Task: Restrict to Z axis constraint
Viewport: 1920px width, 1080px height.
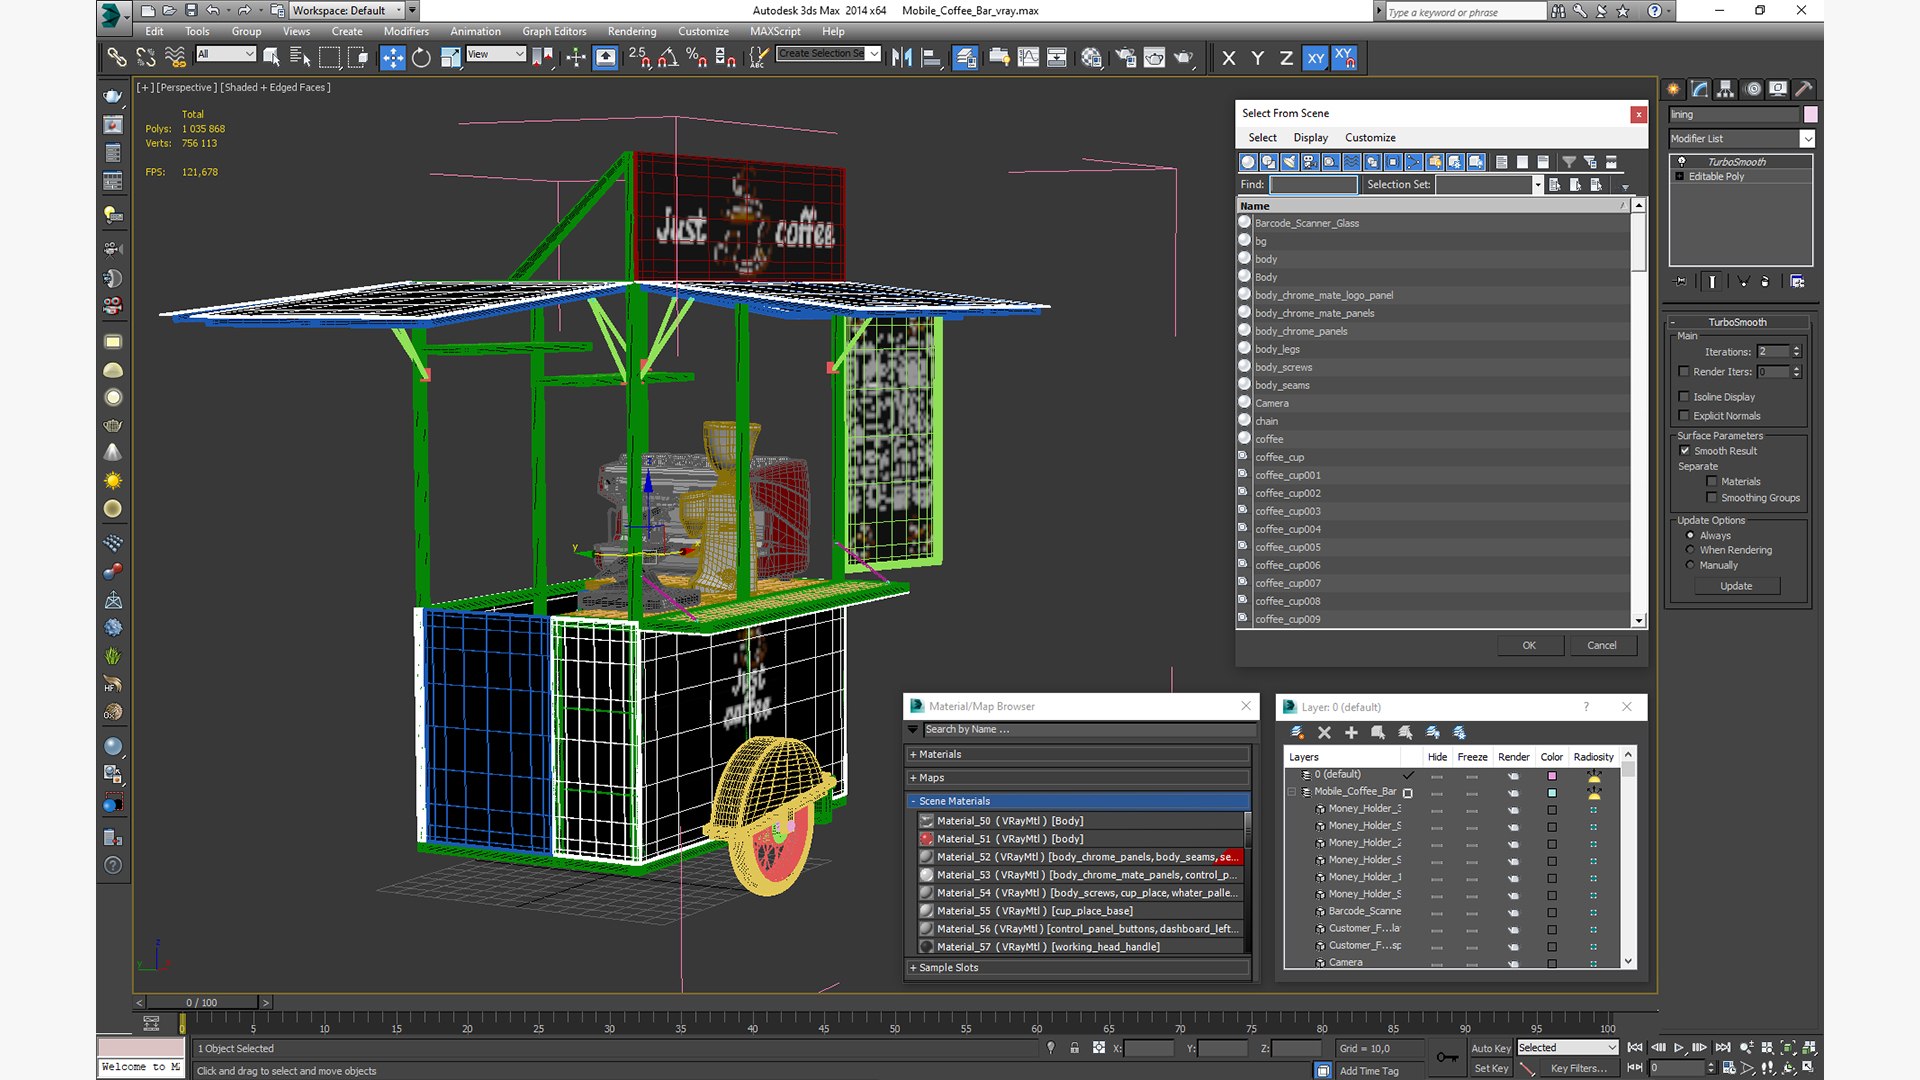Action: click(1287, 58)
